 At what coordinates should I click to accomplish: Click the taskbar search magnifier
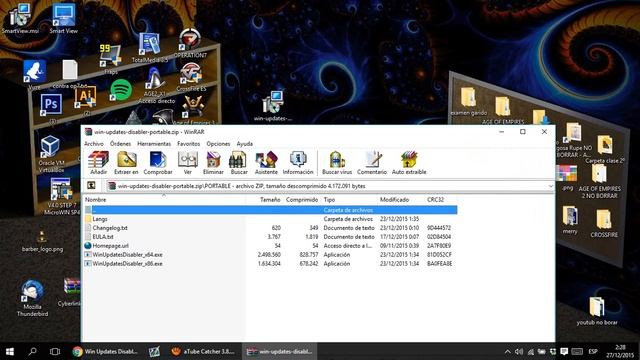click(32, 351)
